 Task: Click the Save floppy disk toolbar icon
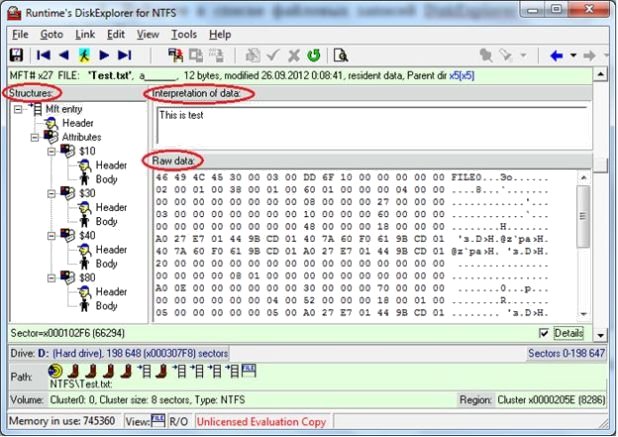coord(16,56)
